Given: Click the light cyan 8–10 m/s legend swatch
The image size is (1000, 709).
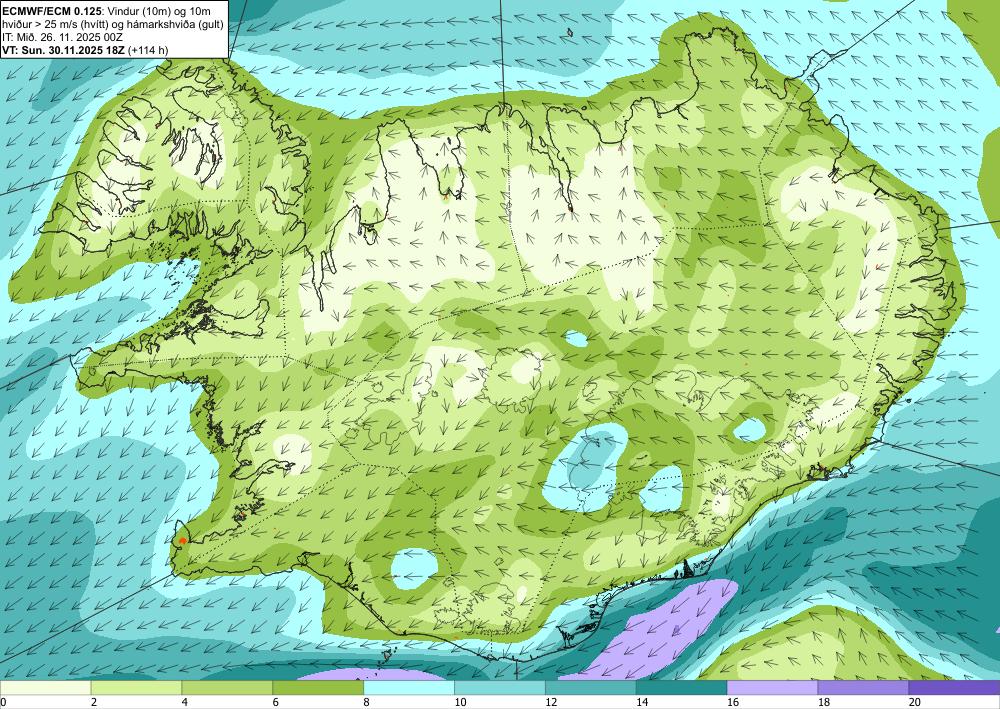Looking at the screenshot, I should tap(409, 688).
